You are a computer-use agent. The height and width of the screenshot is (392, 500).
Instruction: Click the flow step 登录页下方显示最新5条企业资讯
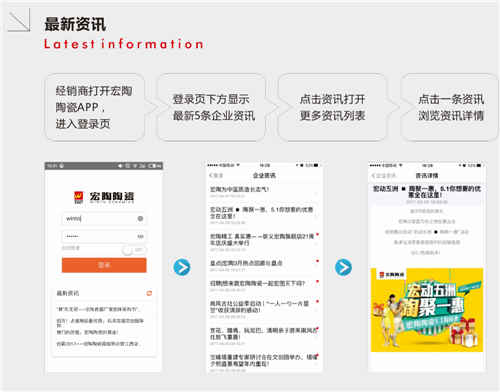click(214, 107)
